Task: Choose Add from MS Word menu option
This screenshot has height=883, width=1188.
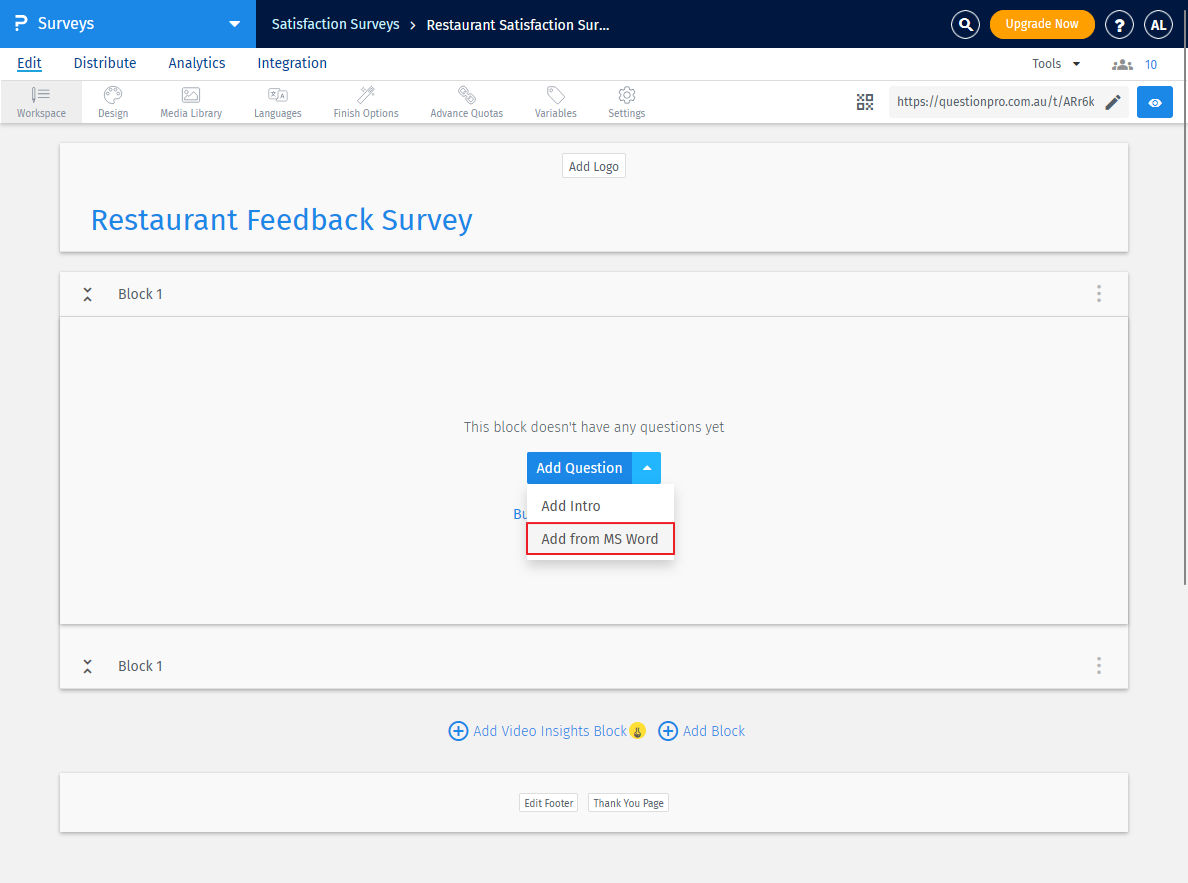Action: (x=600, y=538)
